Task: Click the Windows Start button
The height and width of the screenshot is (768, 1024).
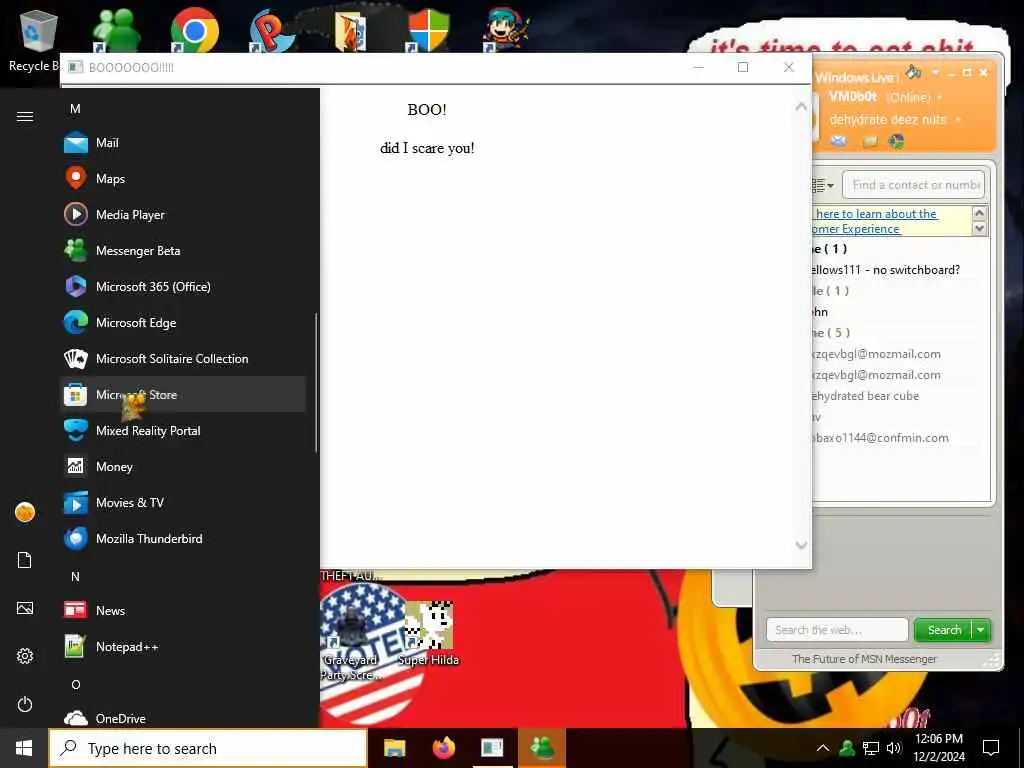Action: pyautogui.click(x=24, y=748)
